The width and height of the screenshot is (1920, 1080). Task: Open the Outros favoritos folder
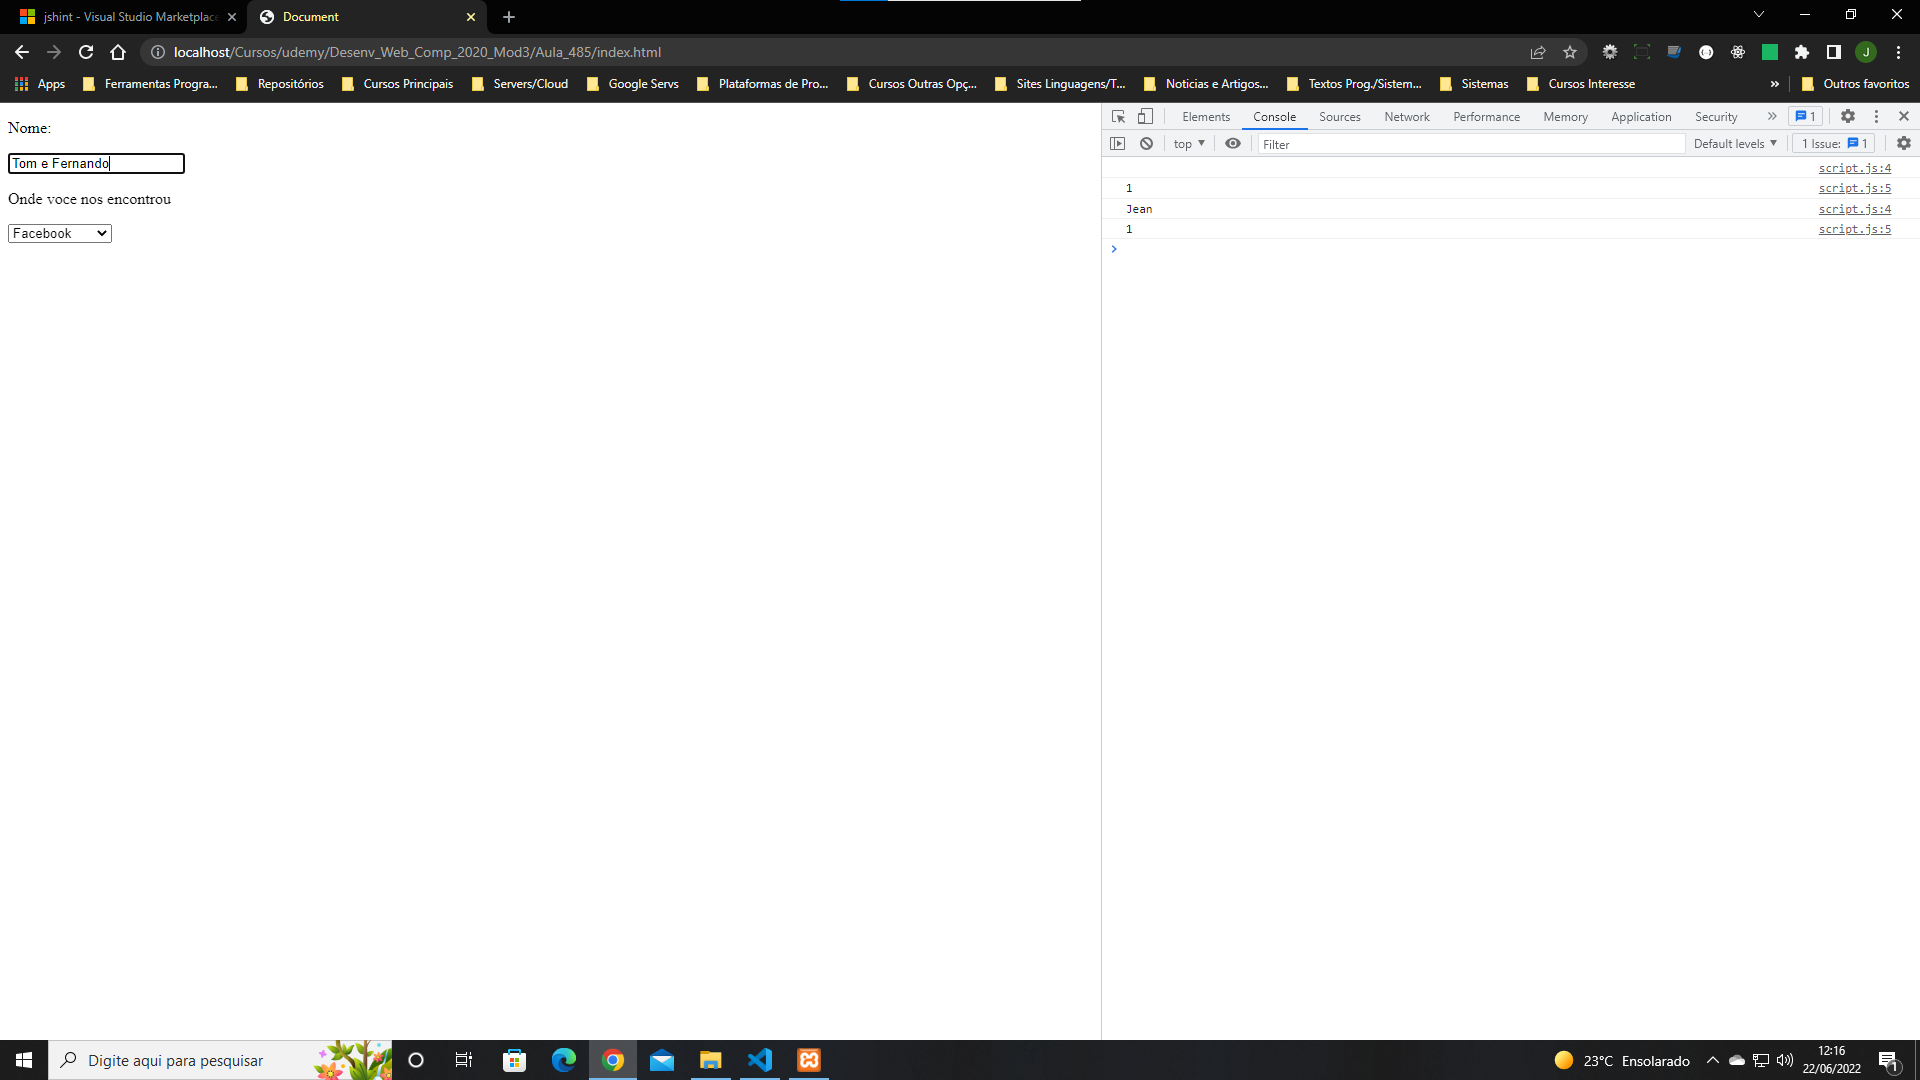pos(1855,84)
